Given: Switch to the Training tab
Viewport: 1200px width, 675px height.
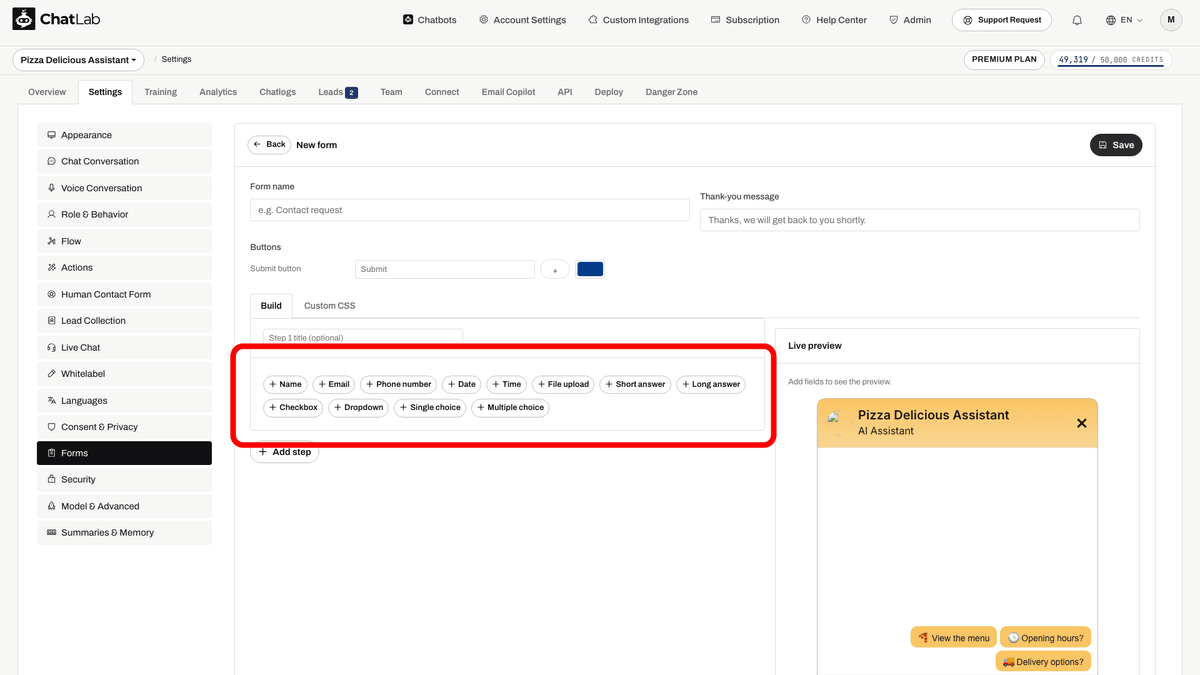Looking at the screenshot, I should point(160,92).
